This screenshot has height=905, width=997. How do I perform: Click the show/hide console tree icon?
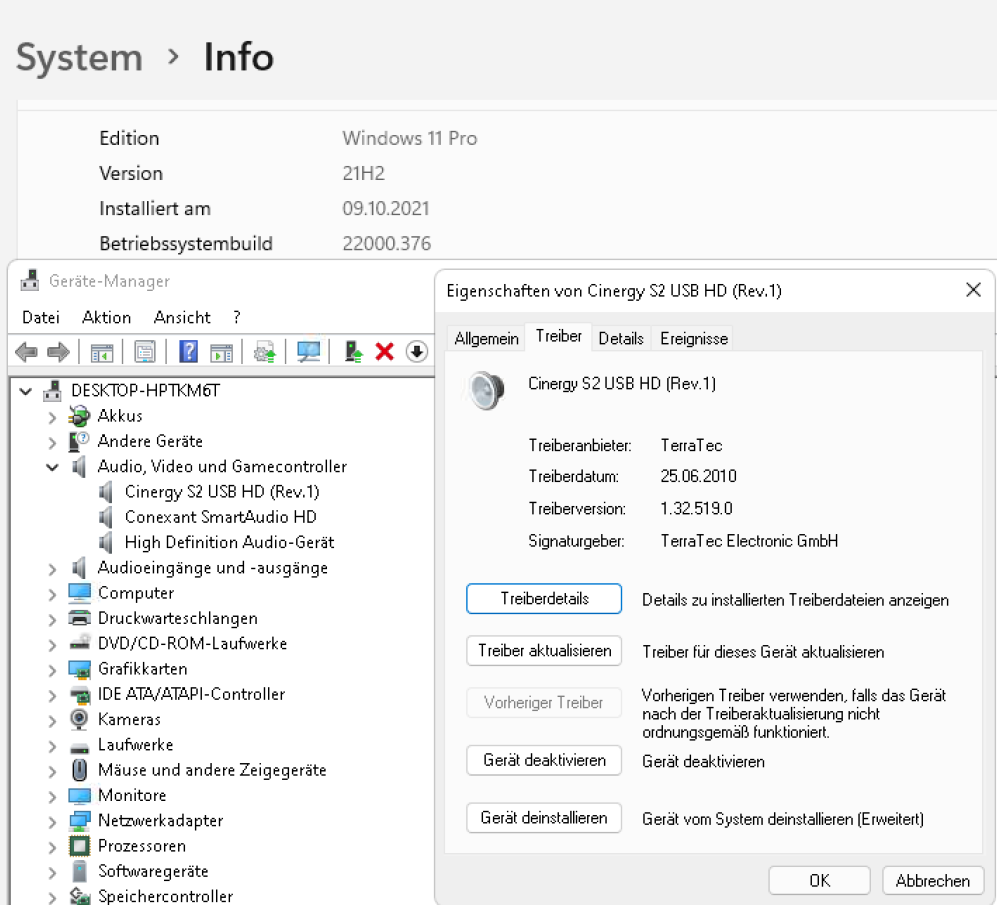101,351
